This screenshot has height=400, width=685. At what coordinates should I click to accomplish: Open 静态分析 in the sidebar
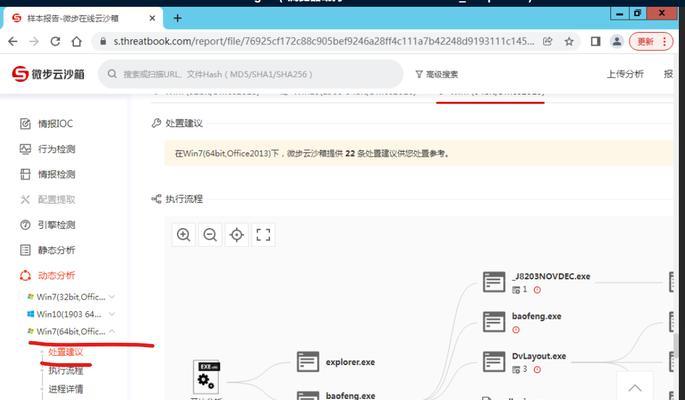(x=47, y=250)
